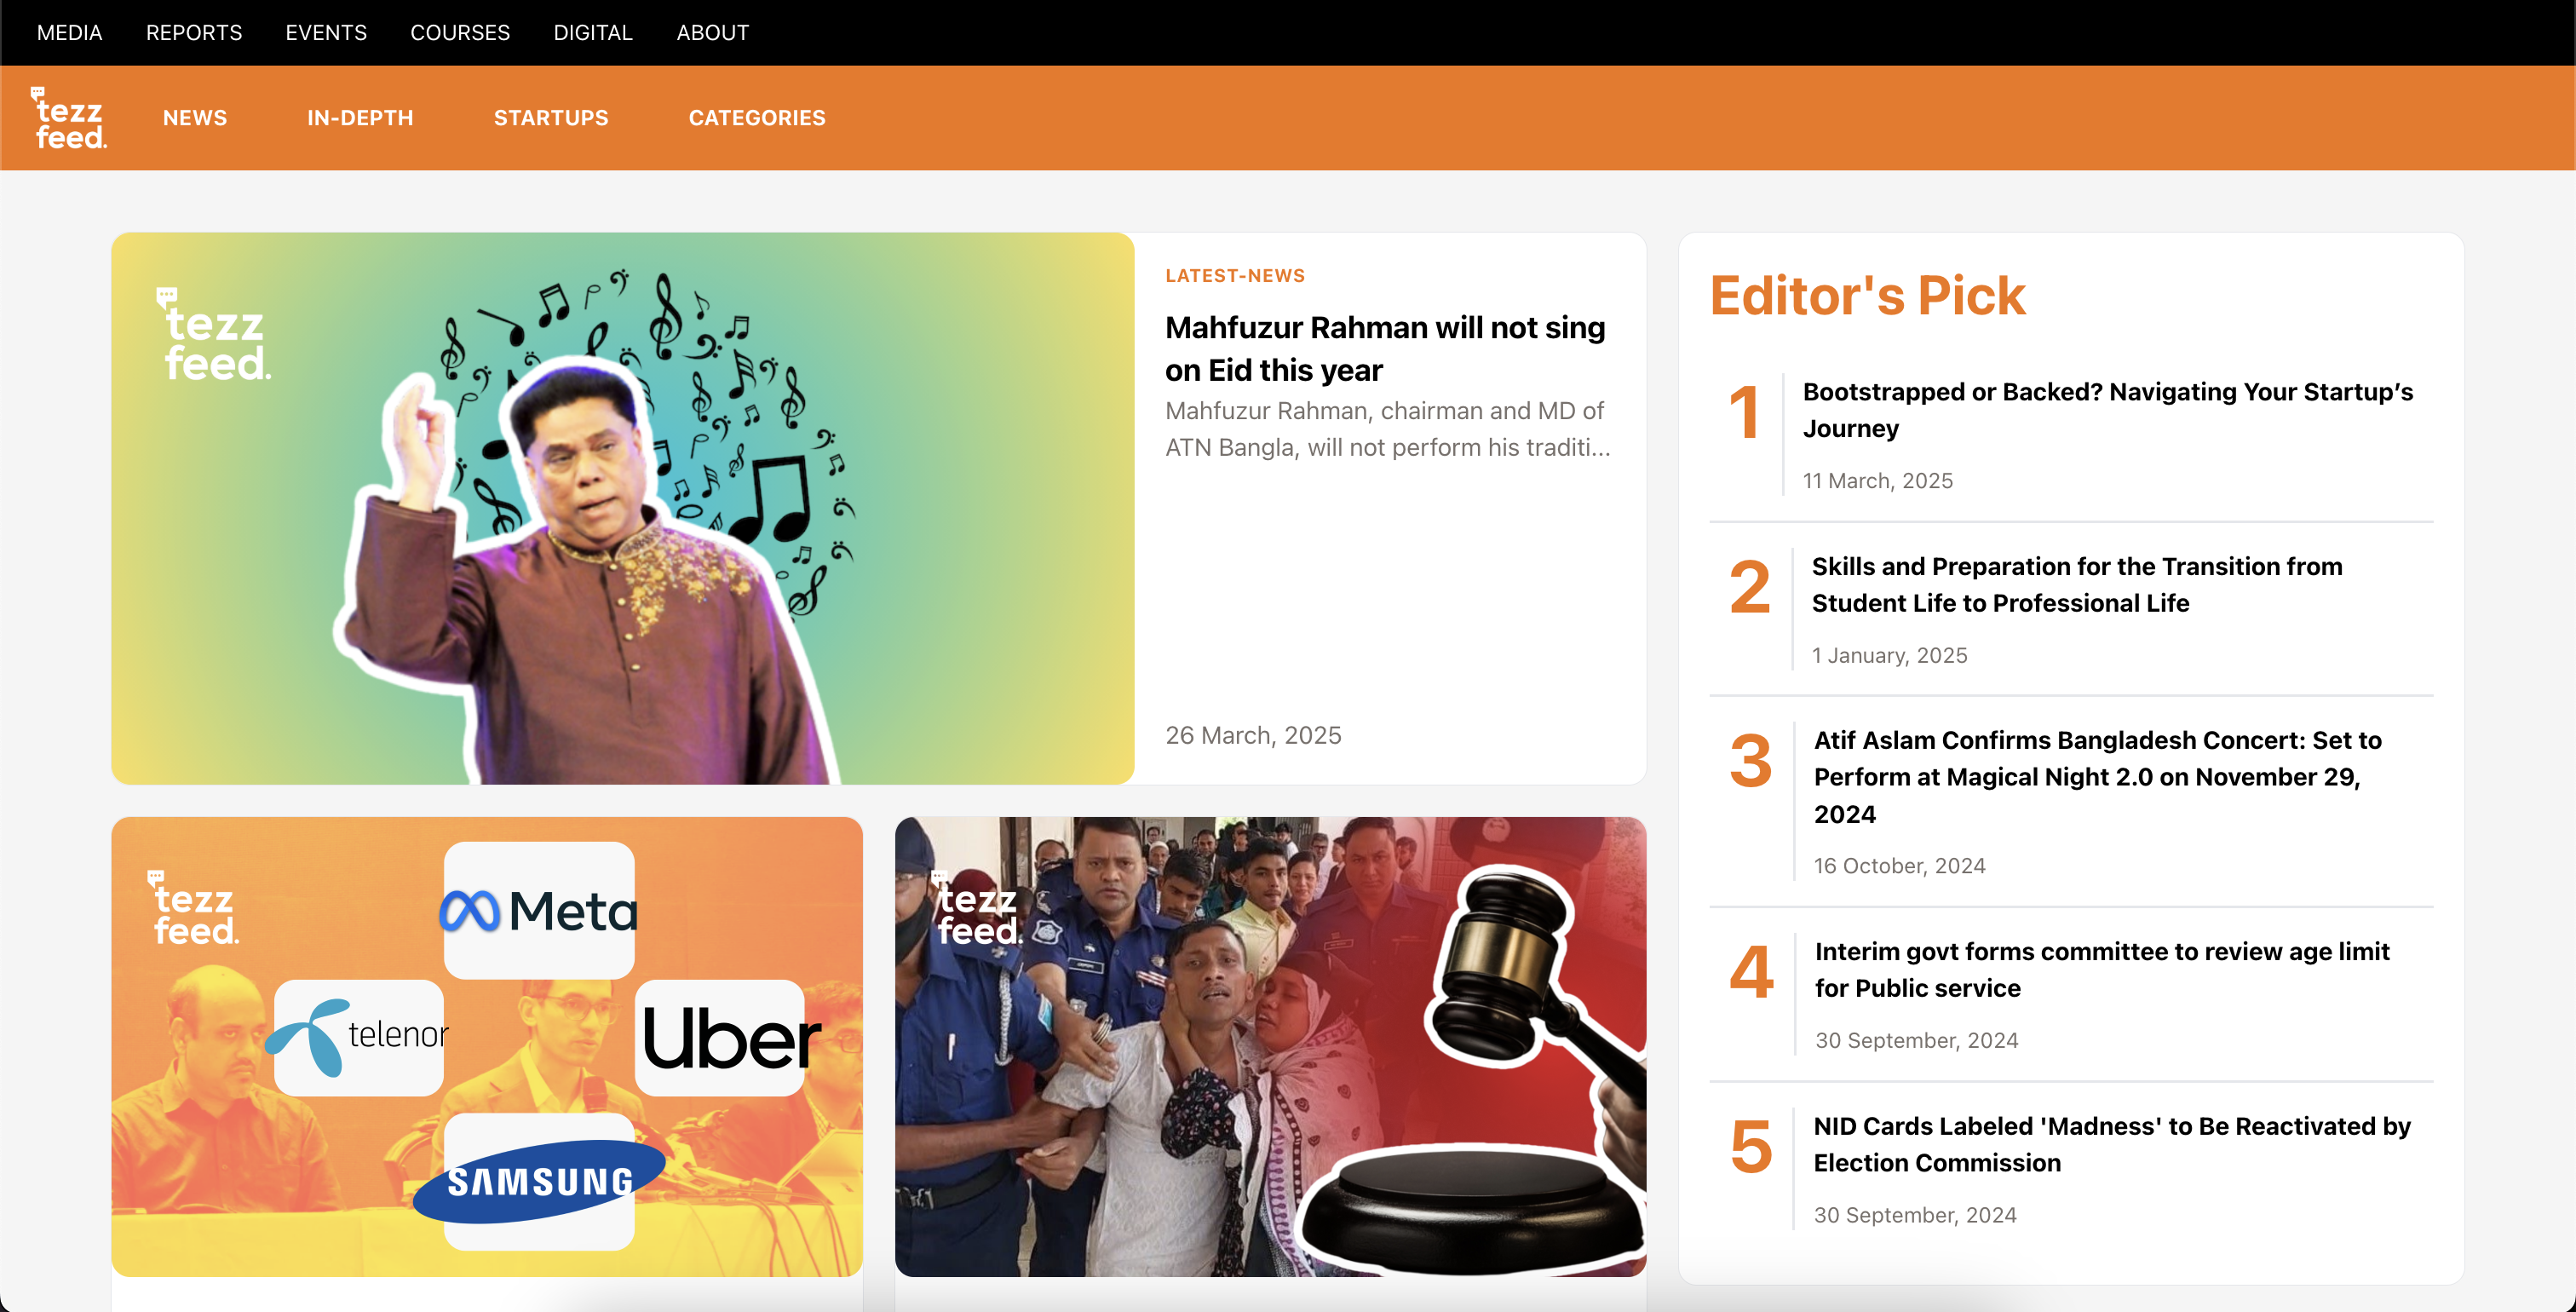The width and height of the screenshot is (2576, 1312).
Task: Click the tezz feed logo in header
Action: [x=70, y=119]
